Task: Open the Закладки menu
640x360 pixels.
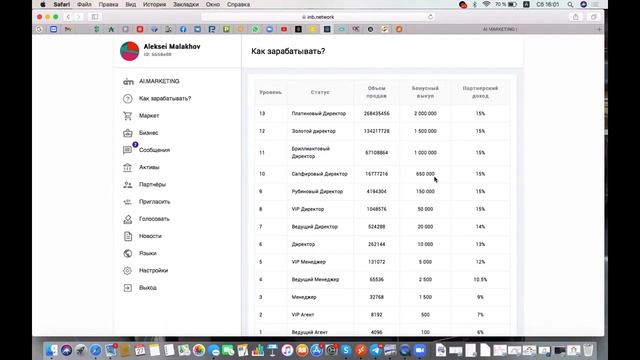Action: click(186, 4)
